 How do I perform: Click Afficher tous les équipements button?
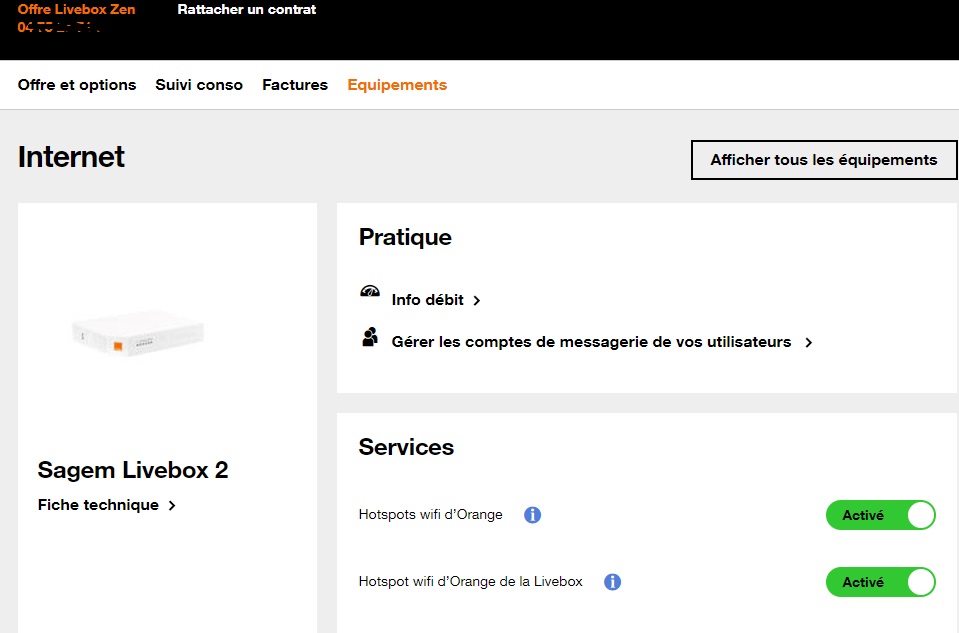pyautogui.click(x=824, y=160)
